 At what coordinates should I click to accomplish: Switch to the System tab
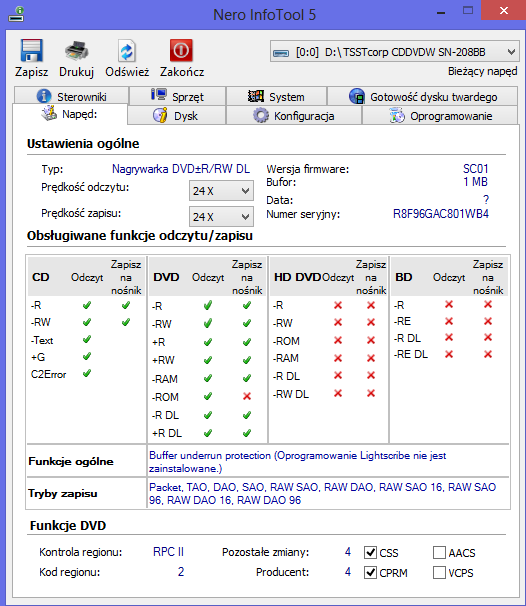pyautogui.click(x=276, y=96)
